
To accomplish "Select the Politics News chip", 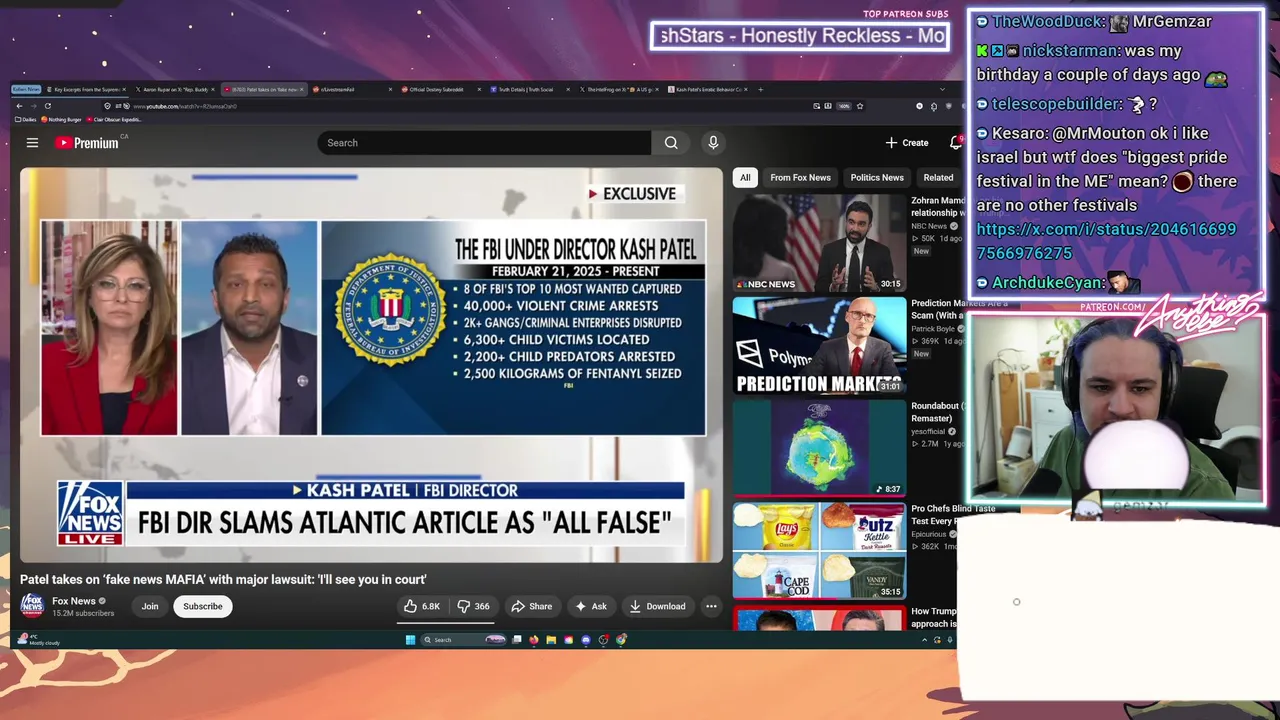I will pyautogui.click(x=877, y=178).
